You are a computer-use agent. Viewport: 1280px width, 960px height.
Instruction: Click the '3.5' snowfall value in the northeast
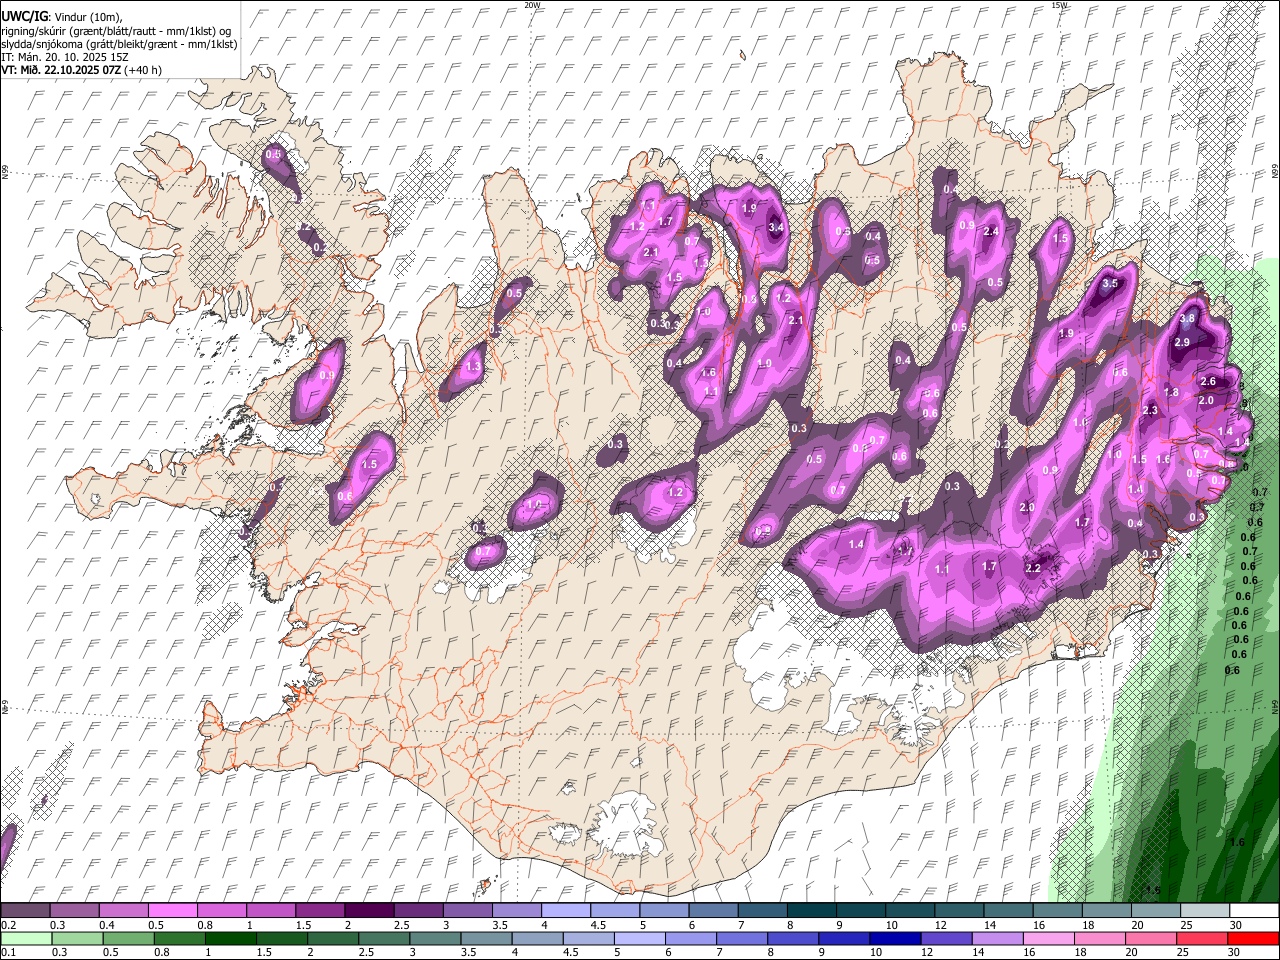coord(1109,283)
